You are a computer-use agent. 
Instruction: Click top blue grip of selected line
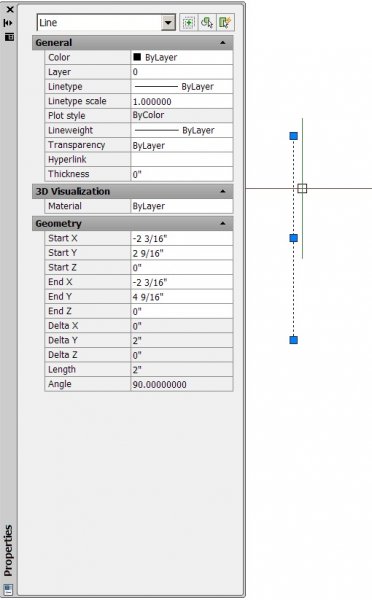pyautogui.click(x=294, y=136)
